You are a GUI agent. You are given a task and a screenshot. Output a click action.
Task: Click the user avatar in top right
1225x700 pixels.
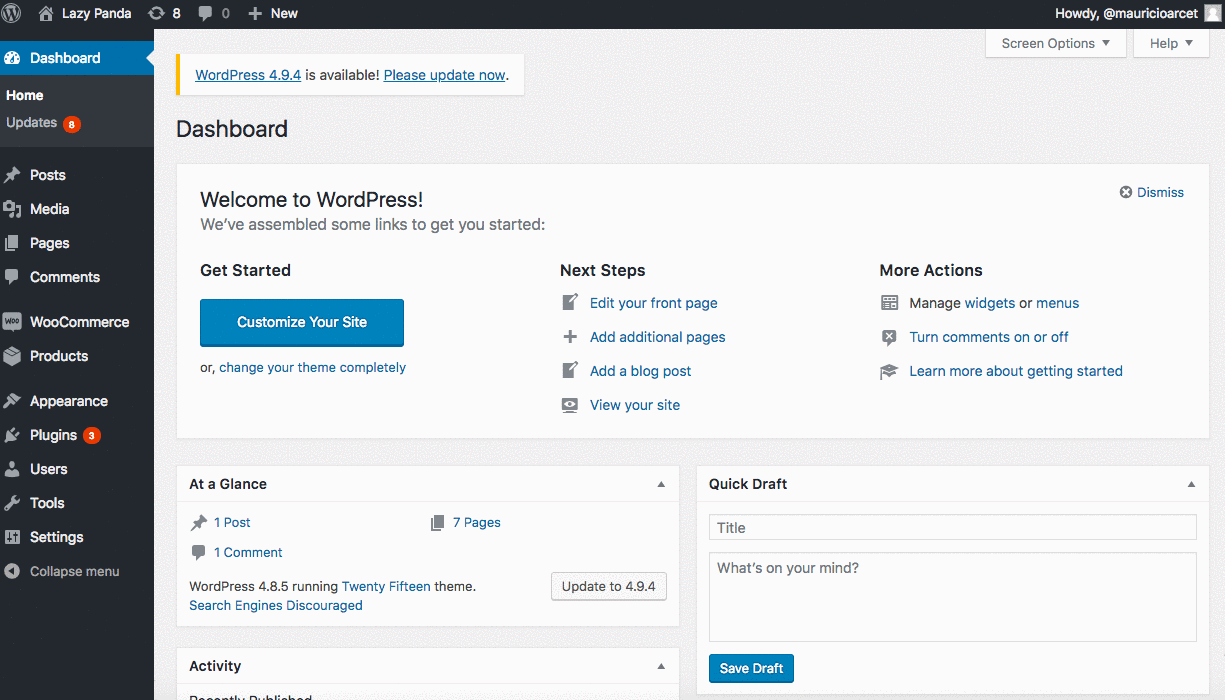click(1212, 13)
